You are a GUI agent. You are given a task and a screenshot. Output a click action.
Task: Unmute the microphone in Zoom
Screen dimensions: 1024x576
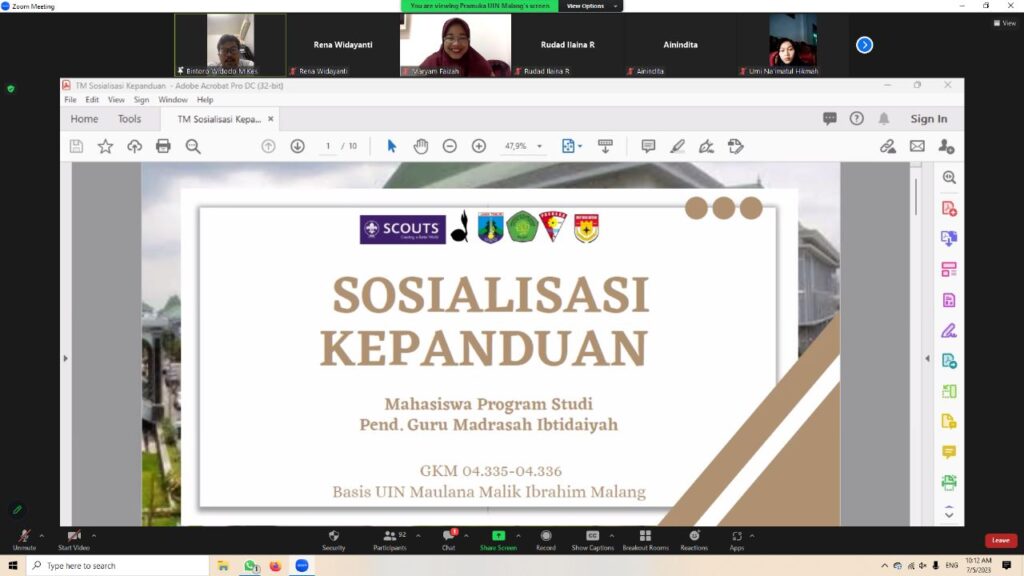click(24, 538)
